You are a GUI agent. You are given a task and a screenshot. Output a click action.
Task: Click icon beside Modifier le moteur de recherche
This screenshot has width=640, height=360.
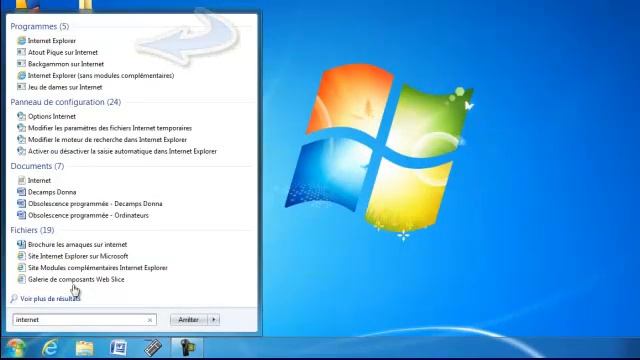tap(21, 139)
